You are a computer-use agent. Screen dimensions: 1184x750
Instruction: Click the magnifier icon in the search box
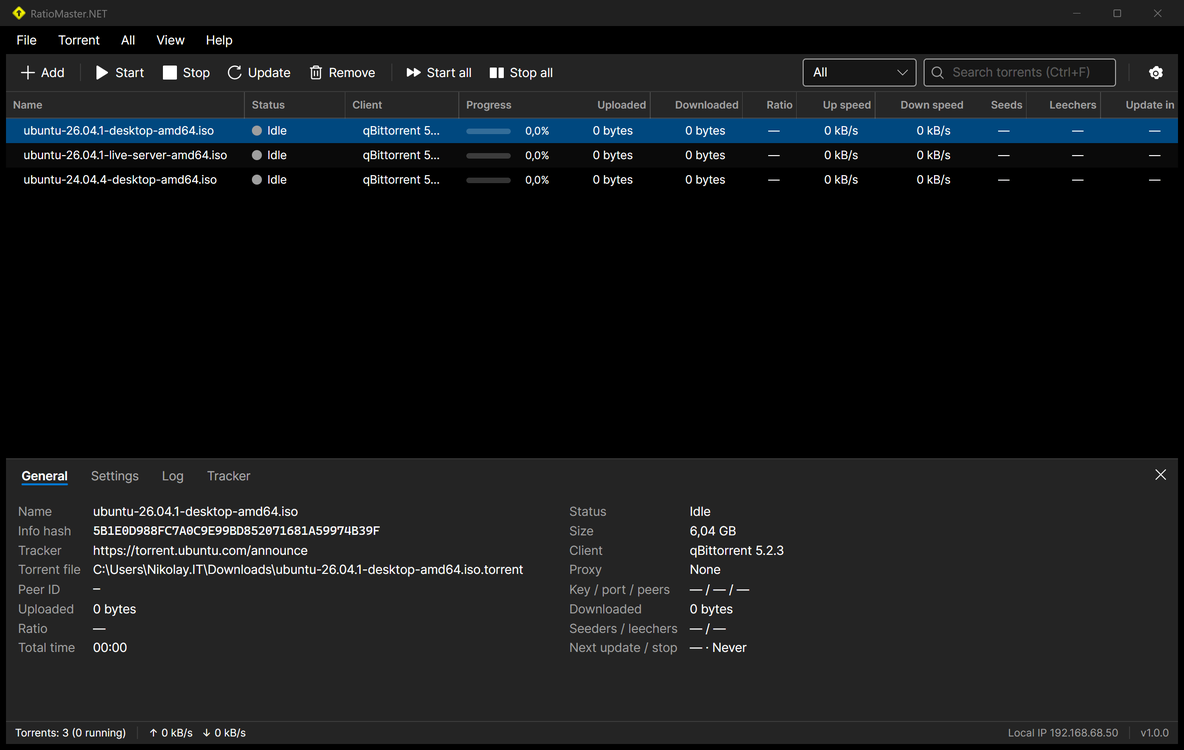(x=937, y=73)
